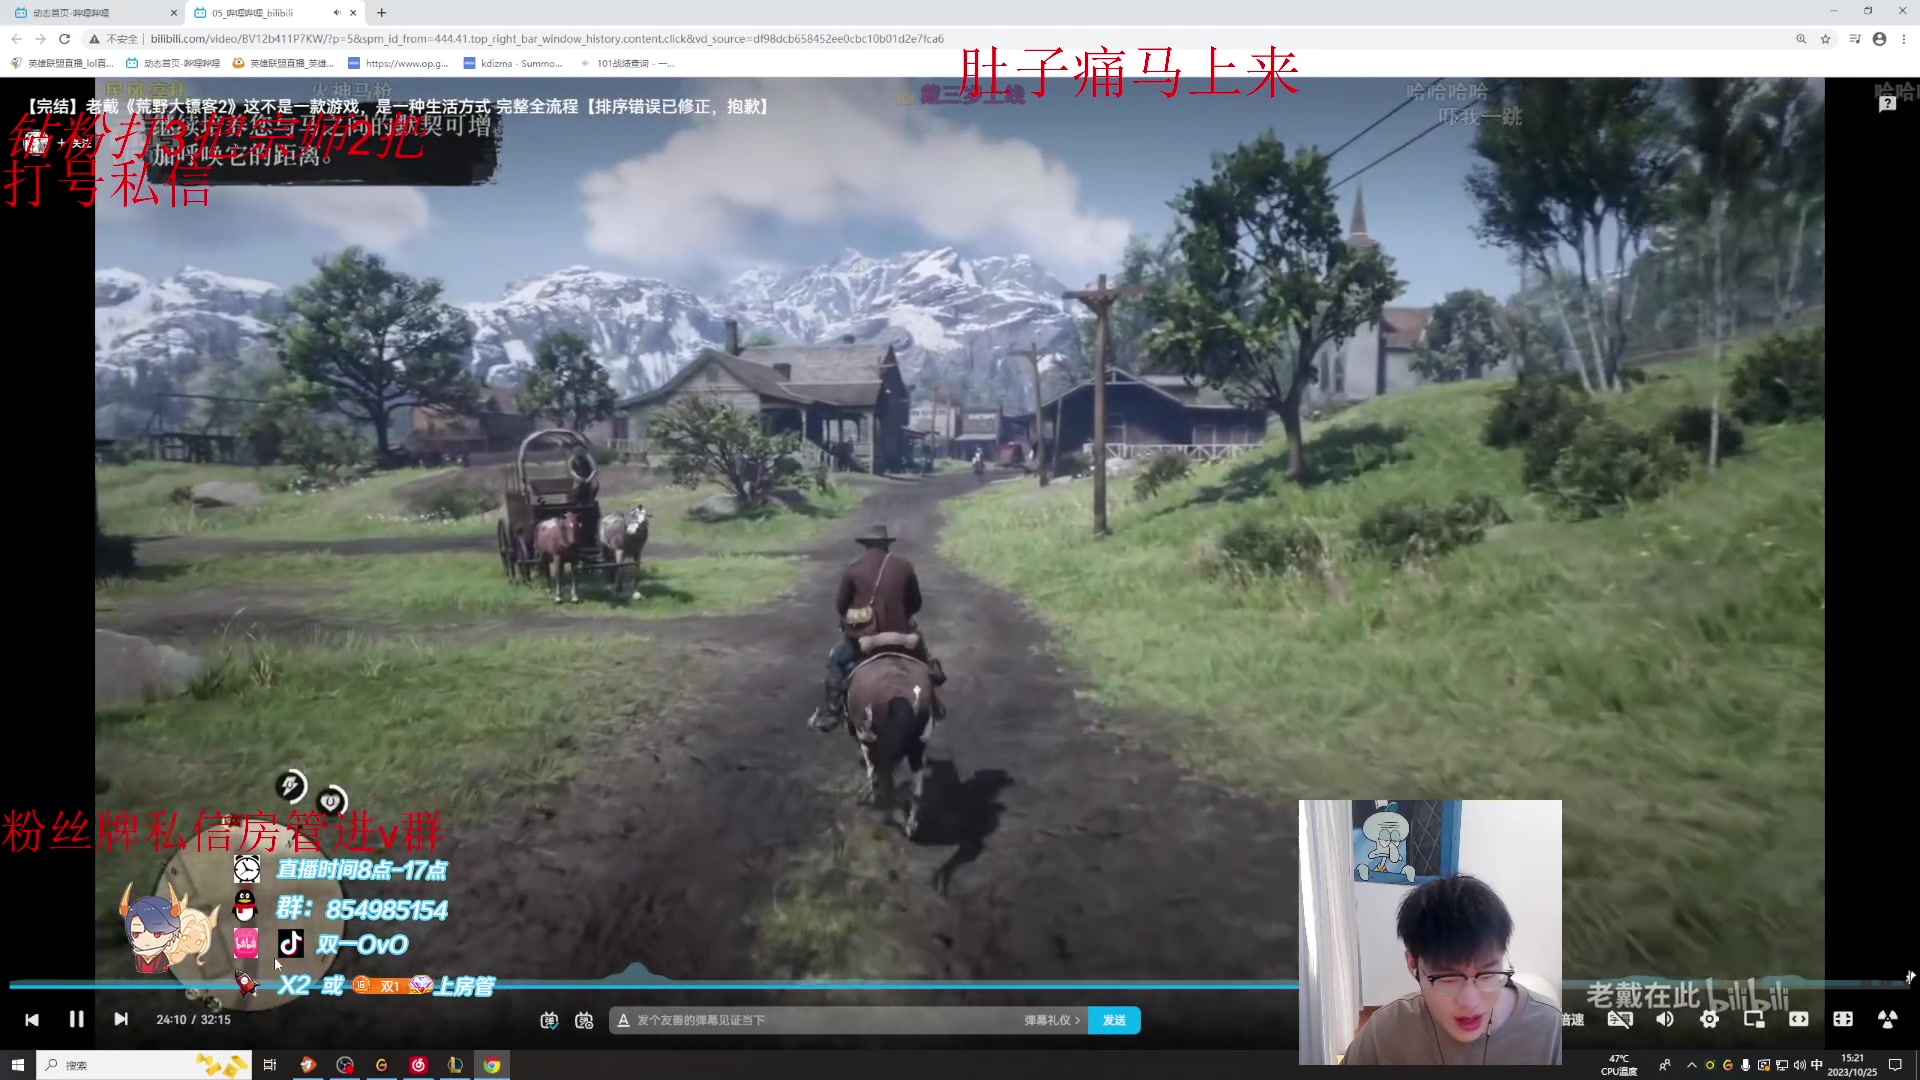
Task: Open the 101战绩查询 bookmark
Action: point(626,63)
